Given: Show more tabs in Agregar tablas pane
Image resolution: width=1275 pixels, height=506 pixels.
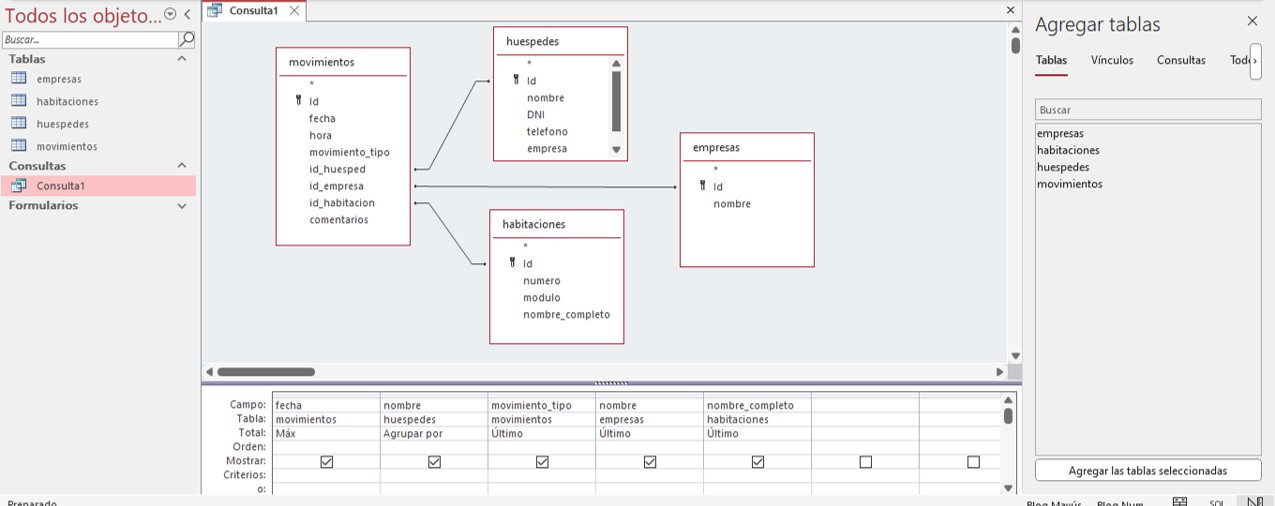Looking at the screenshot, I should pyautogui.click(x=1256, y=60).
